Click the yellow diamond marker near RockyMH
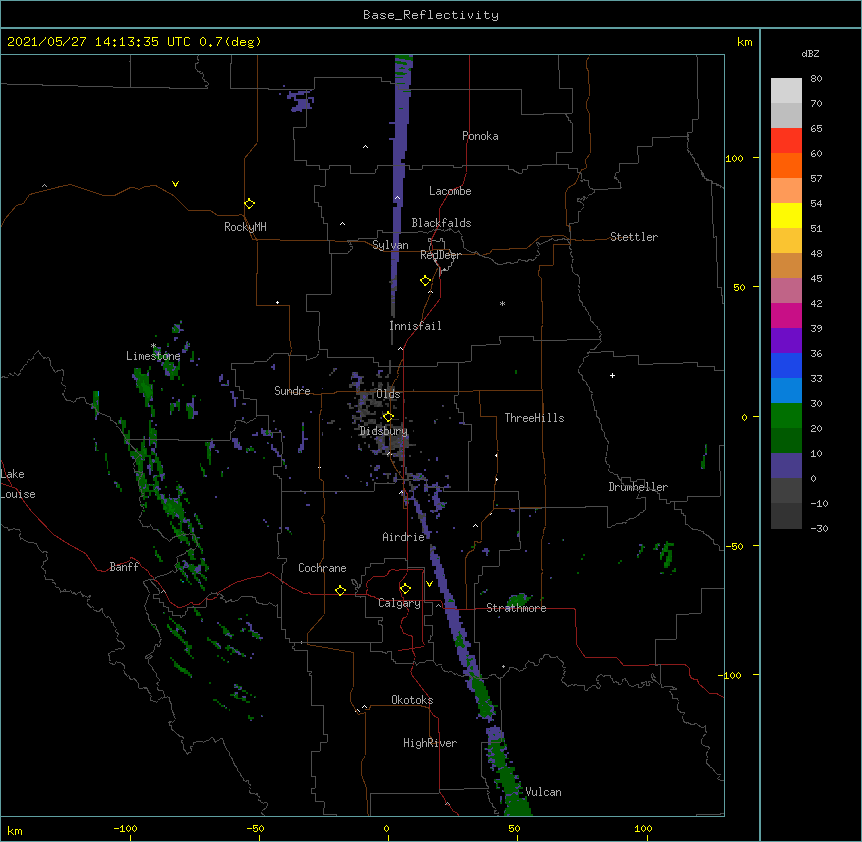The height and width of the screenshot is (842, 862). point(250,204)
